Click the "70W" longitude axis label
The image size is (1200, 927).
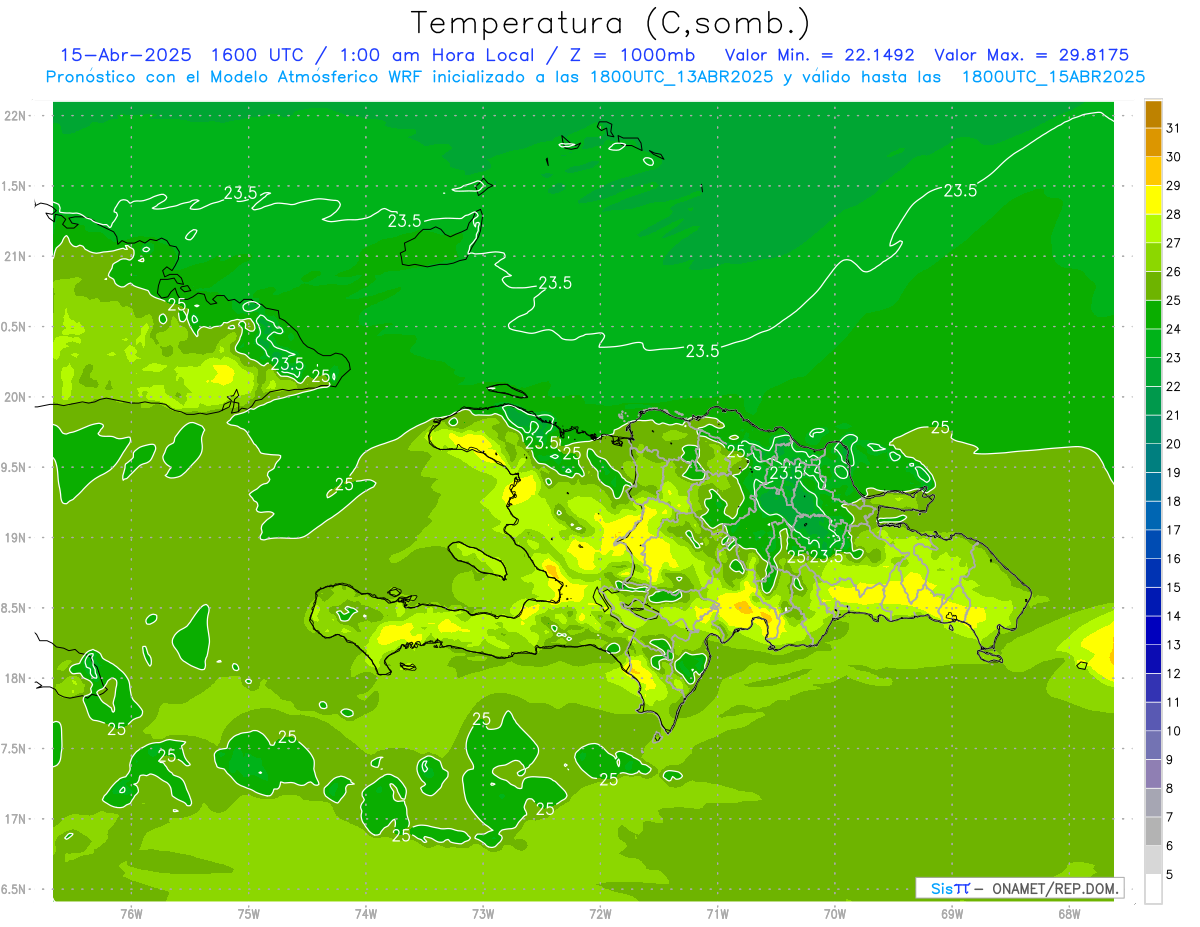[x=835, y=914]
